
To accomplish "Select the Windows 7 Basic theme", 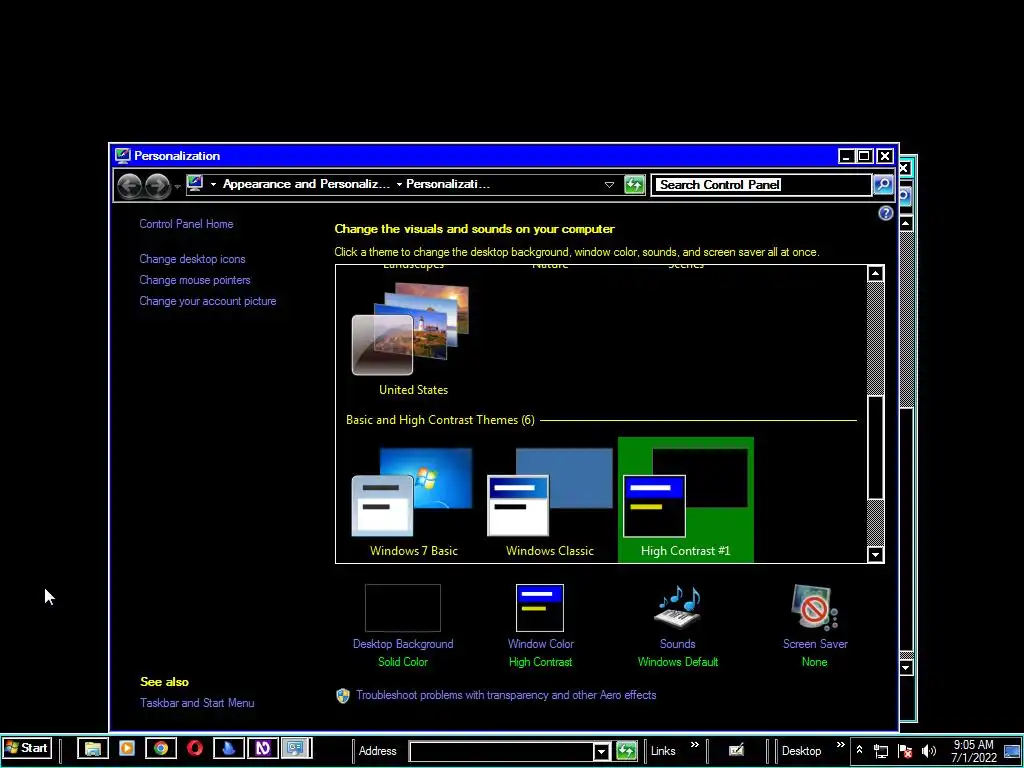I will pyautogui.click(x=413, y=500).
